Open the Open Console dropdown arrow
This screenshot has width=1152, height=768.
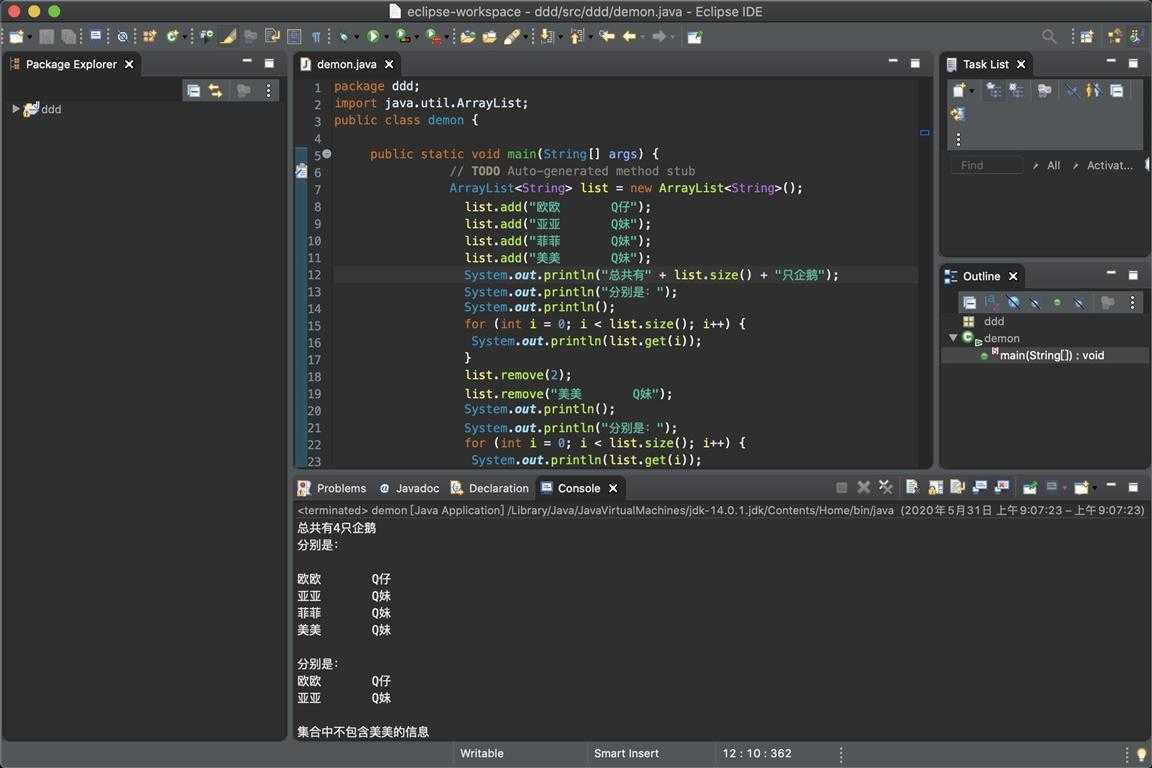point(1095,488)
